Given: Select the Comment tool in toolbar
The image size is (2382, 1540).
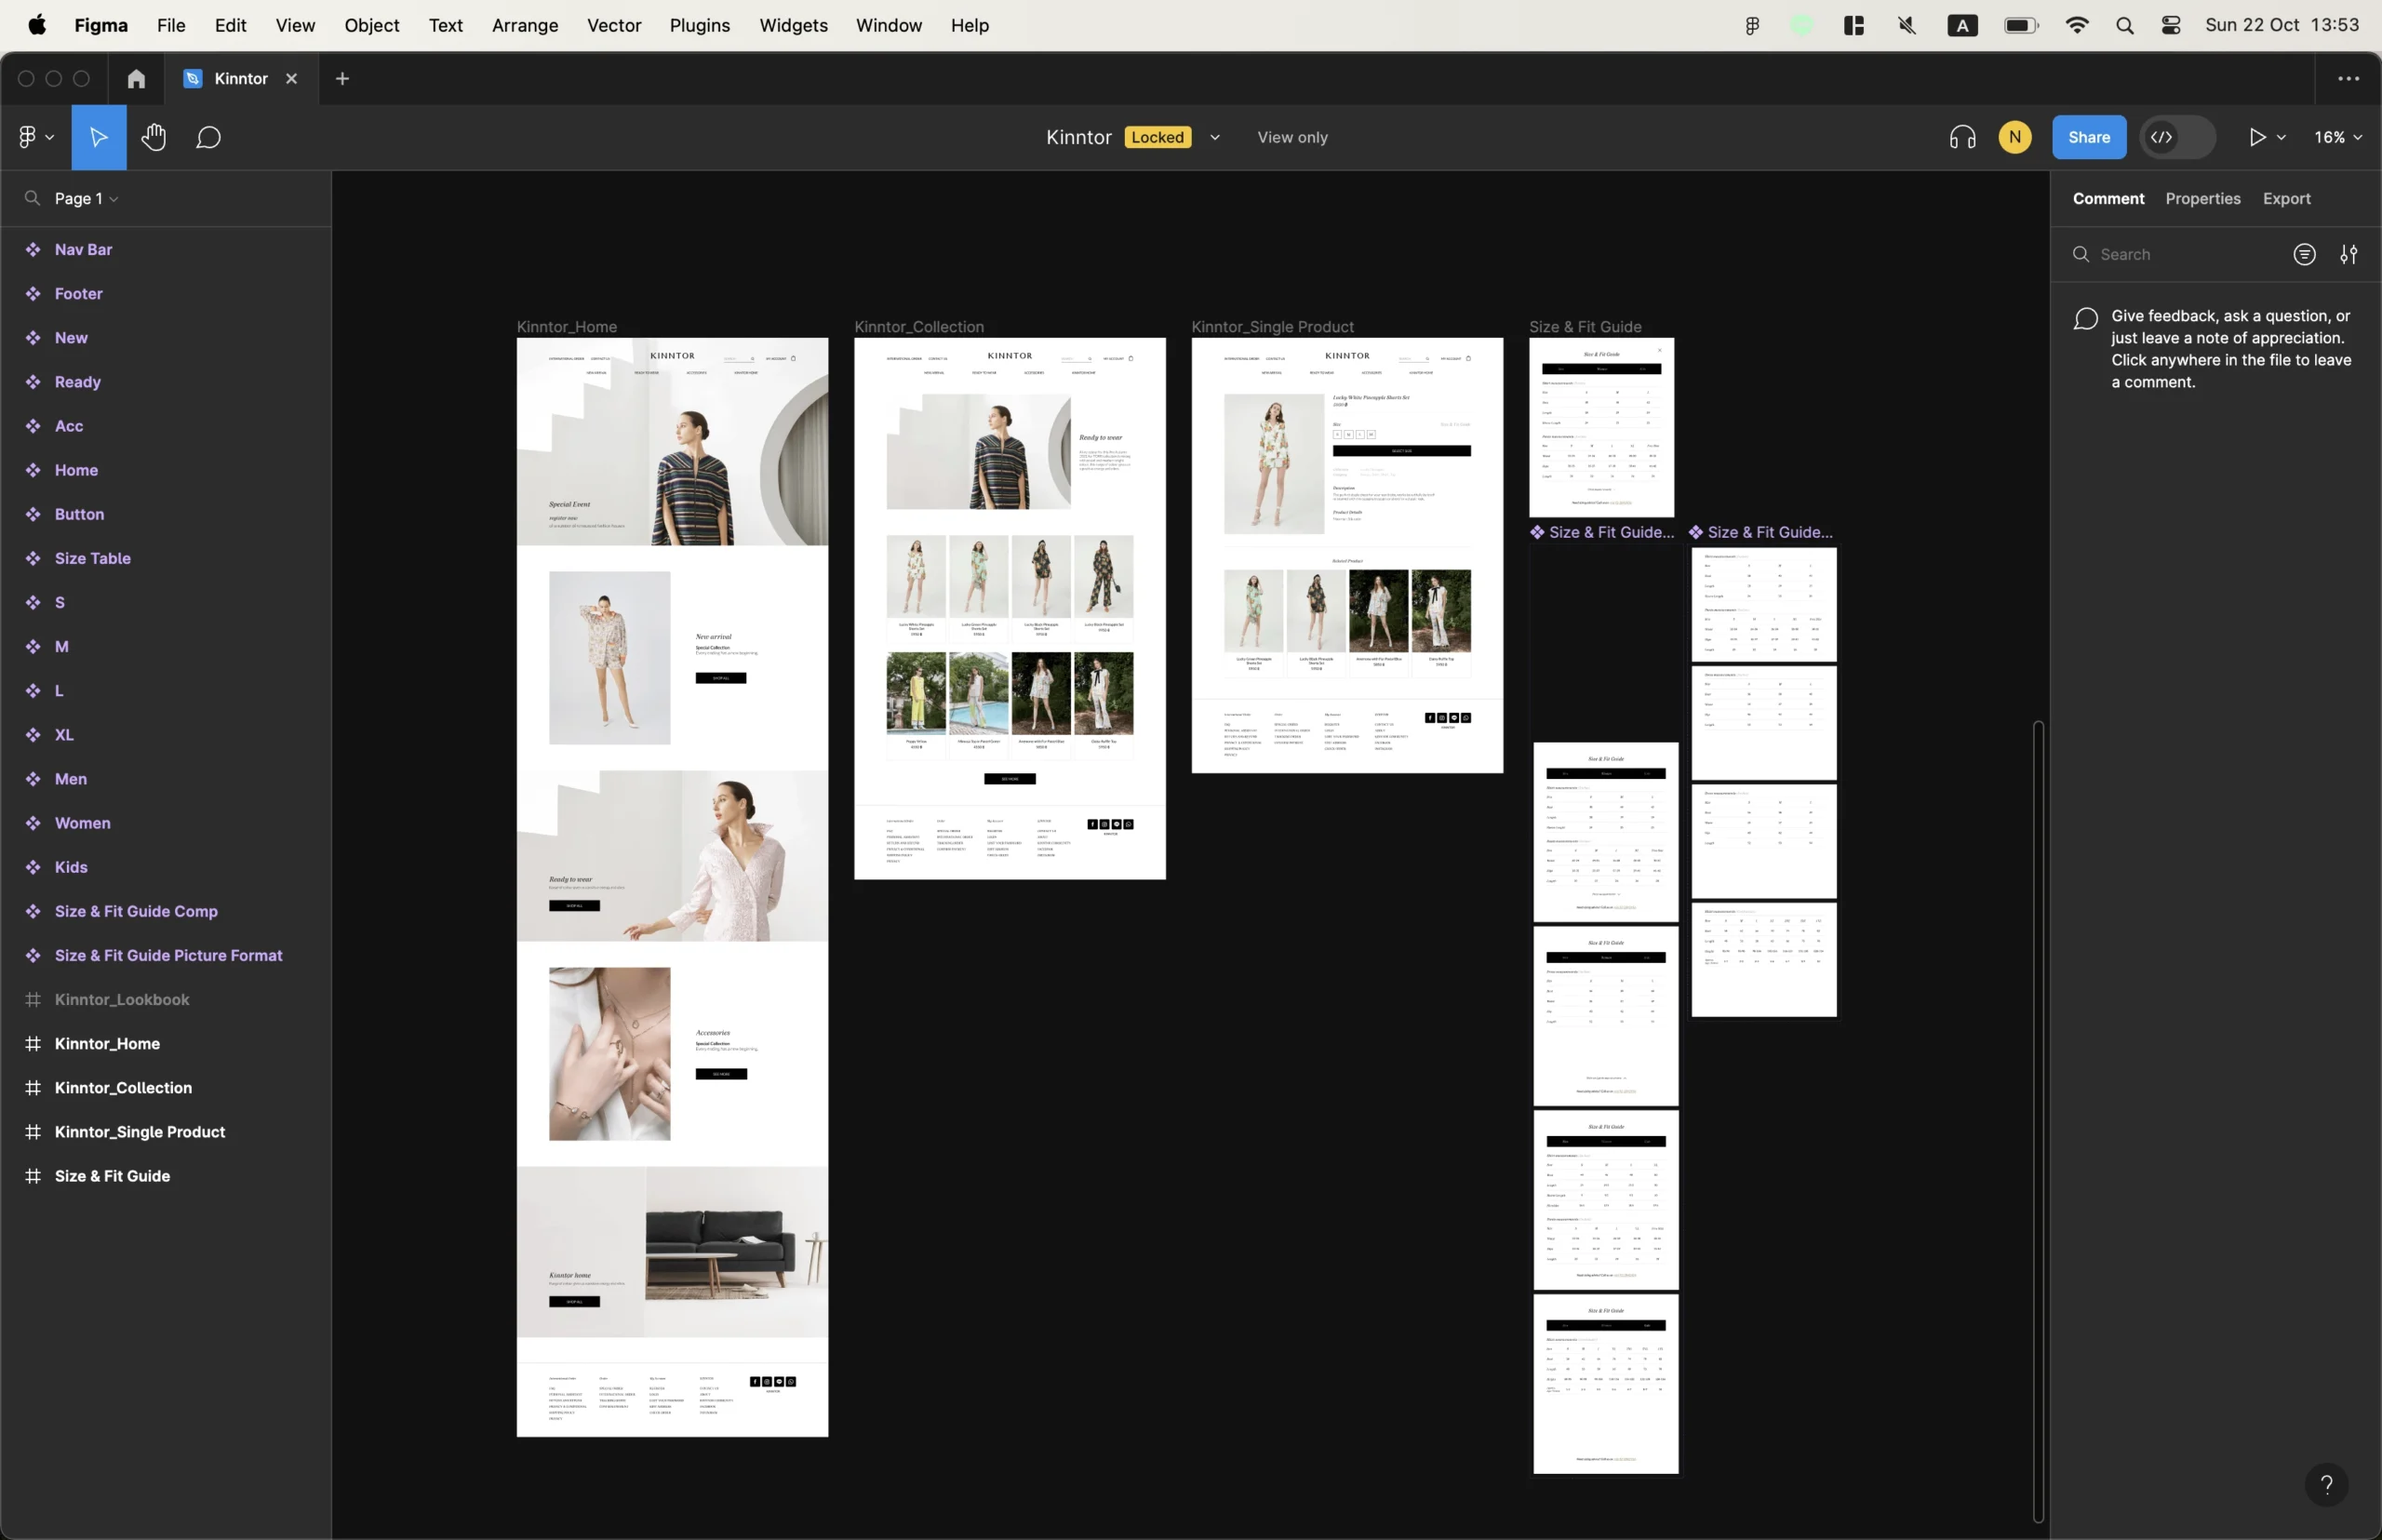Looking at the screenshot, I should [208, 137].
